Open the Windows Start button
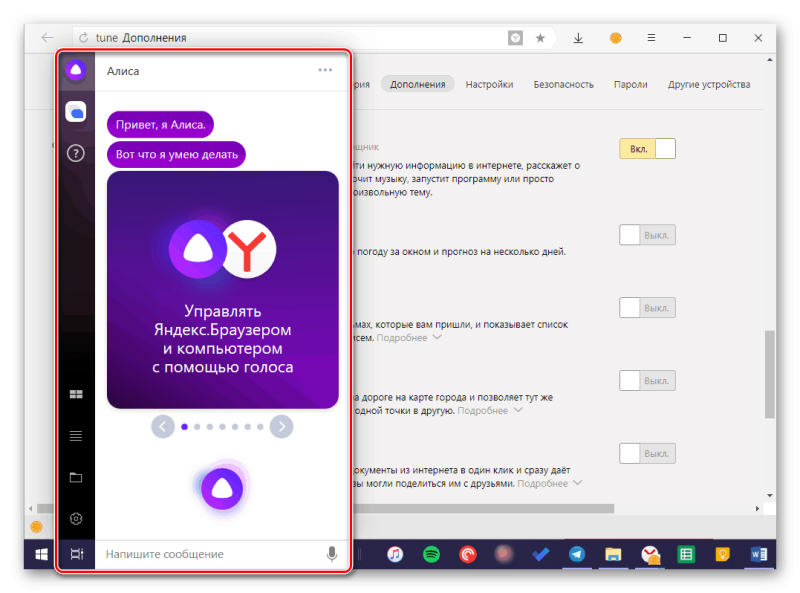The image size is (800, 593). point(41,554)
